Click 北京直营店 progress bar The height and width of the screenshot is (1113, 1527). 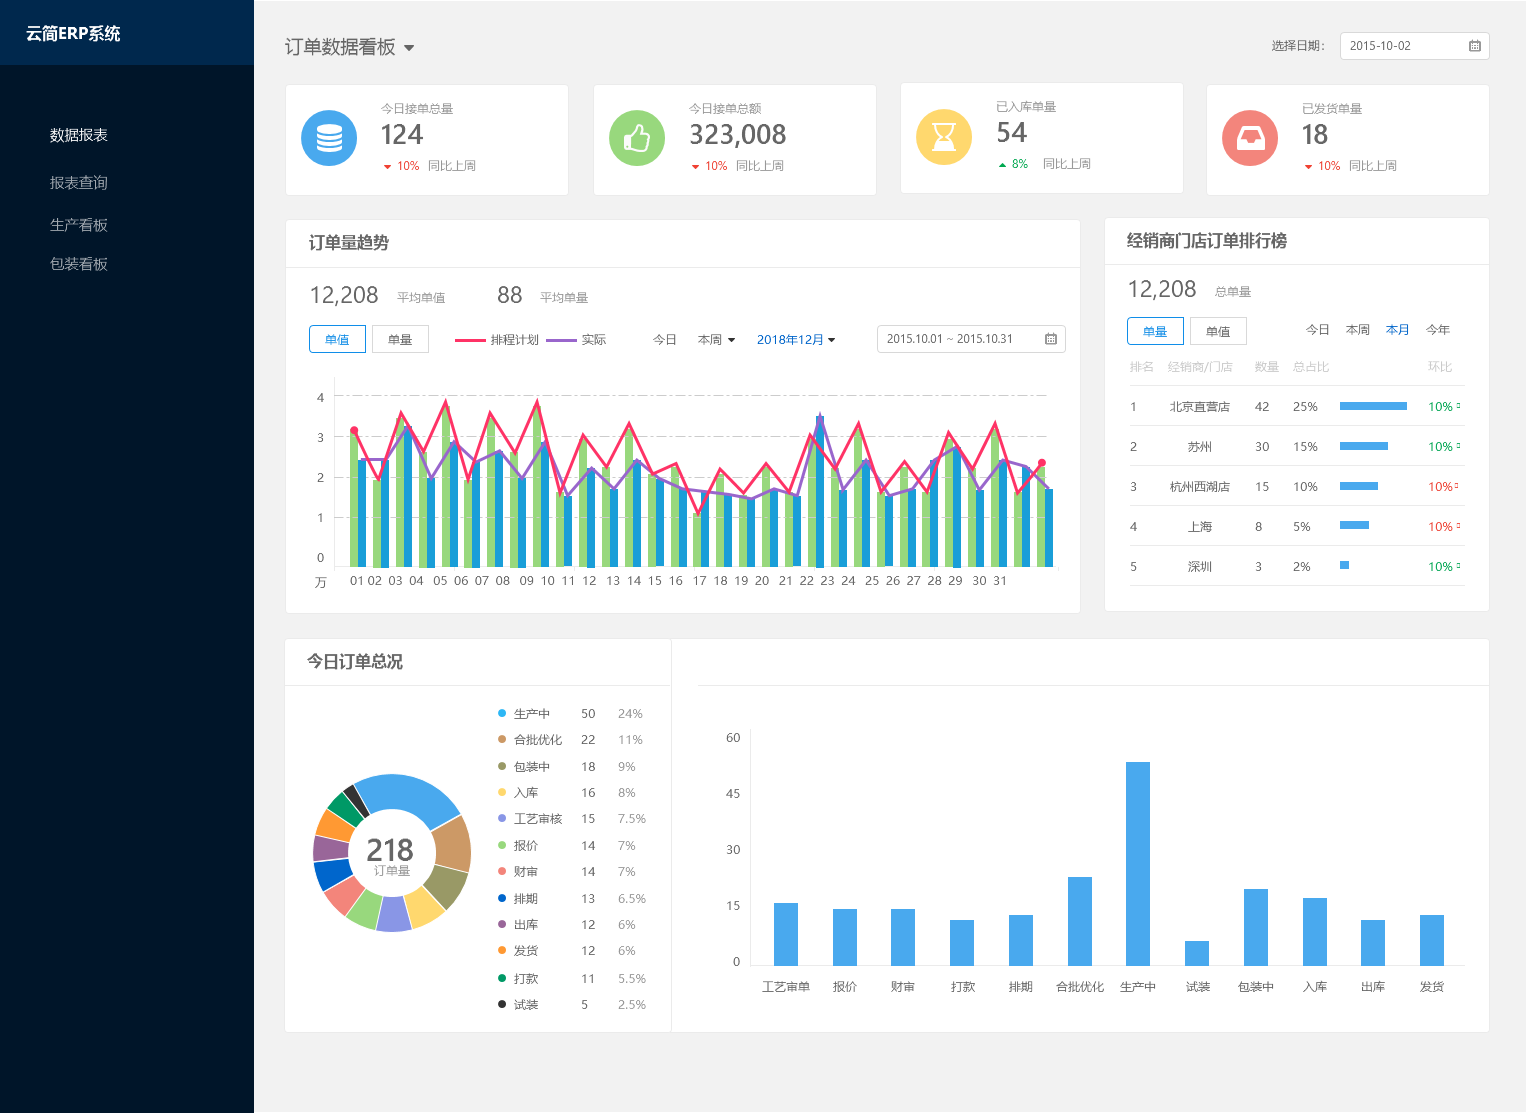(x=1373, y=406)
